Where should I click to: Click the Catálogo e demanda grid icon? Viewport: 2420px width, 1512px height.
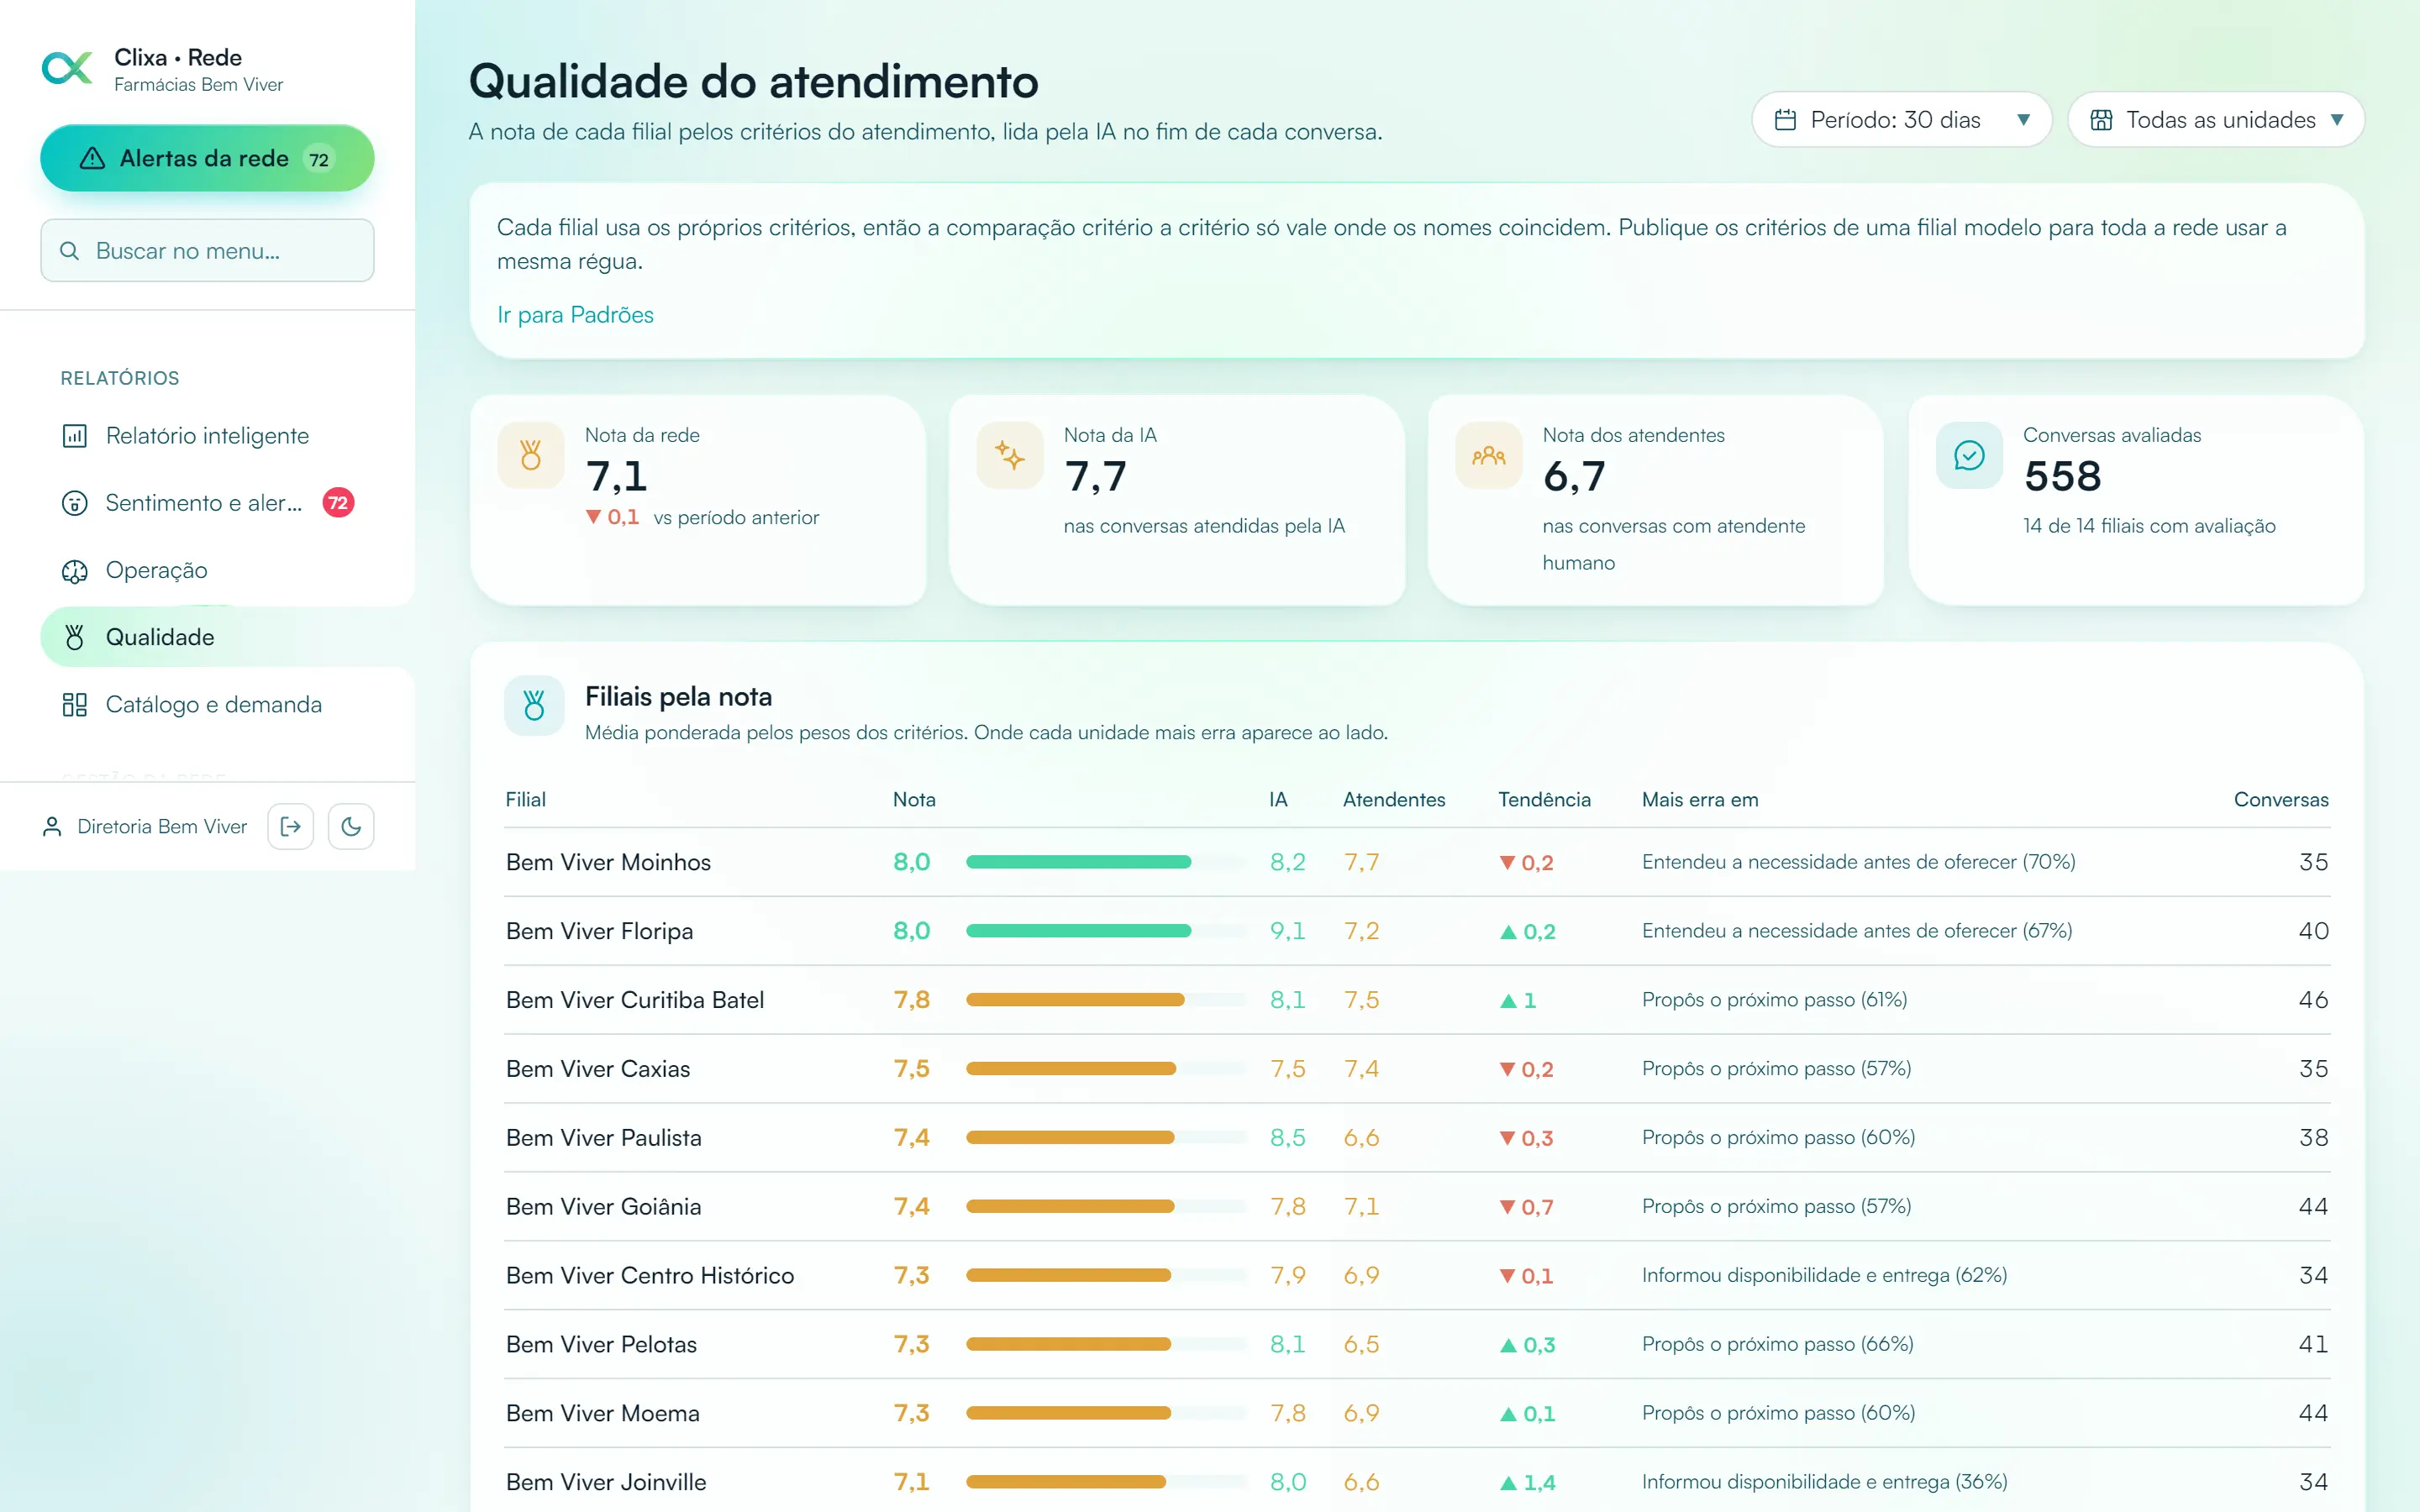pos(75,705)
